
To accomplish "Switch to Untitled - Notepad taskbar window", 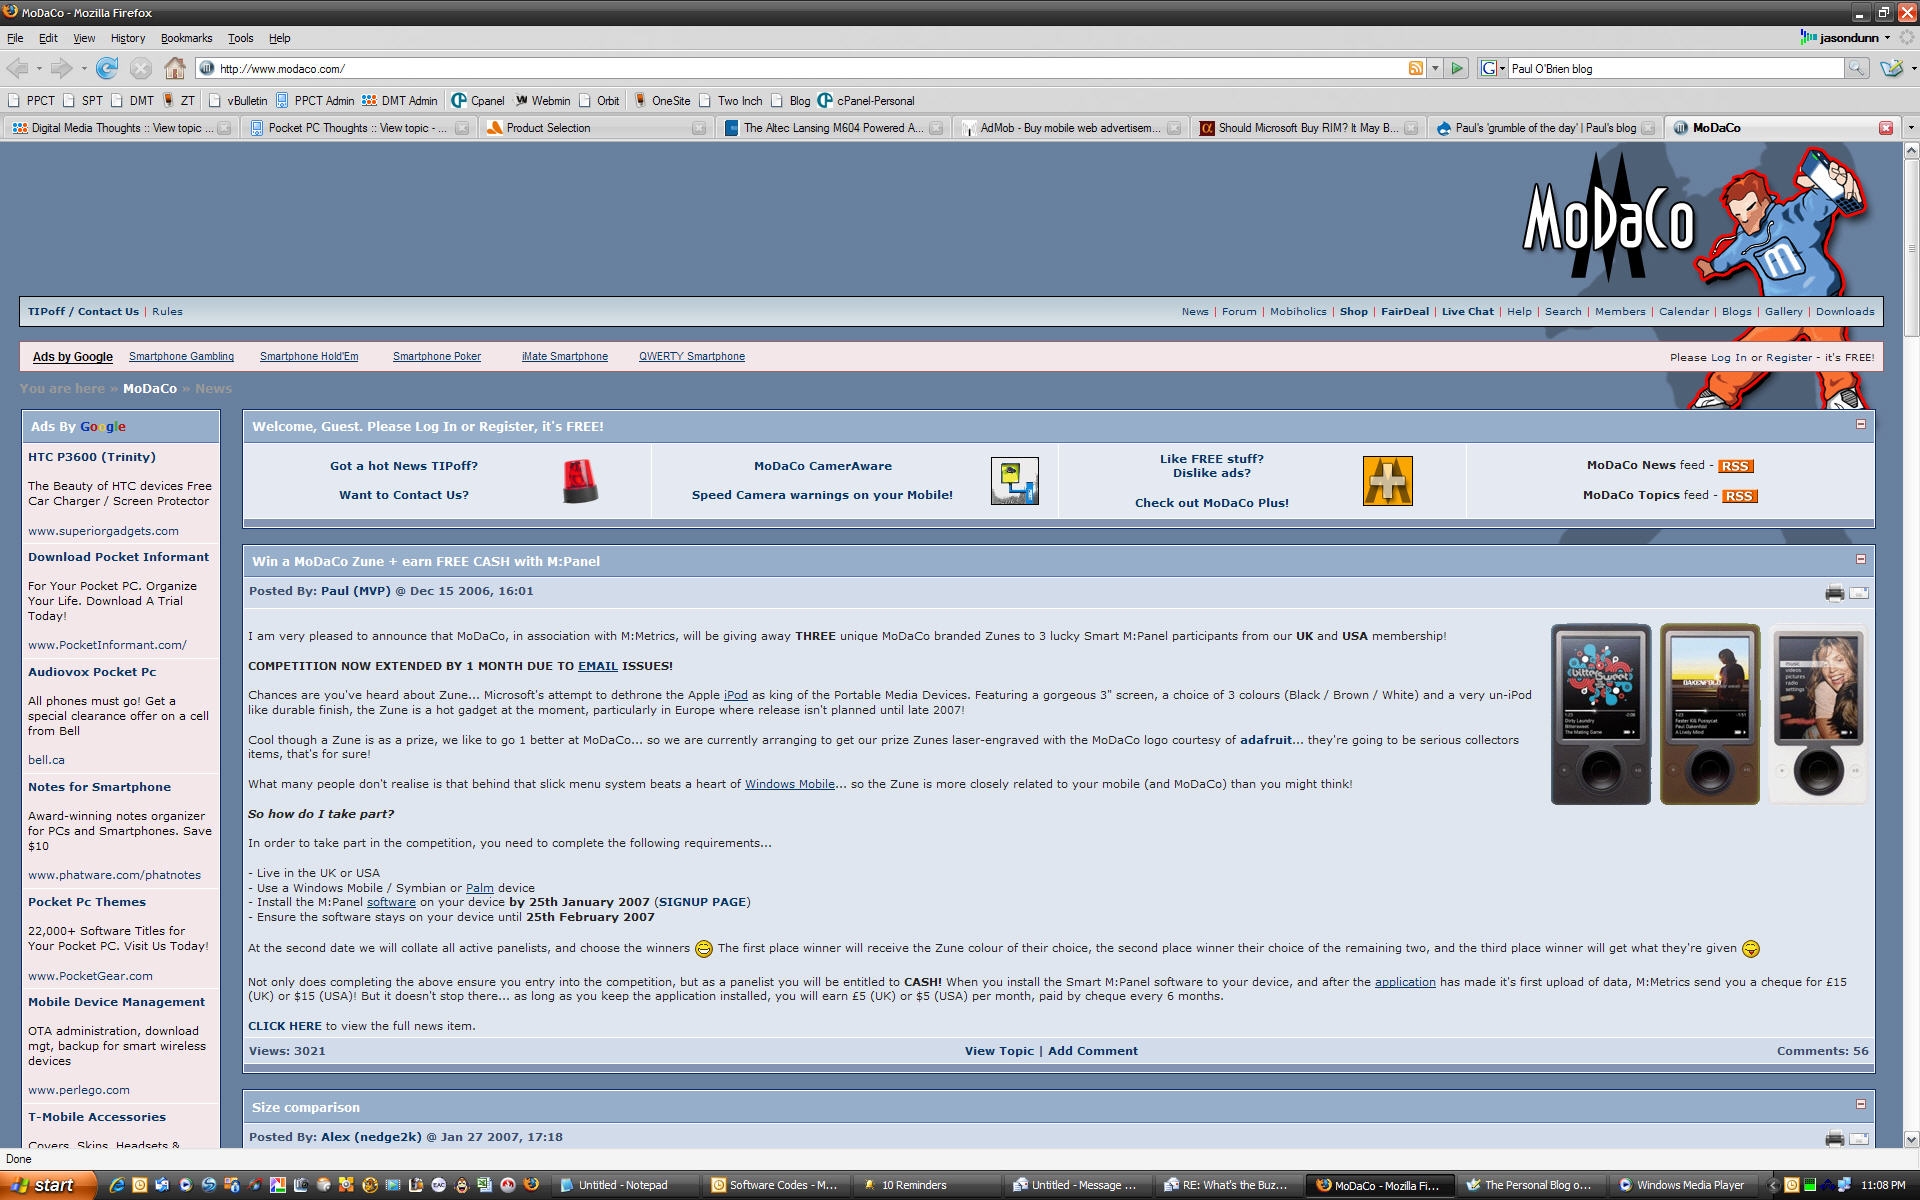I will pos(625,1185).
